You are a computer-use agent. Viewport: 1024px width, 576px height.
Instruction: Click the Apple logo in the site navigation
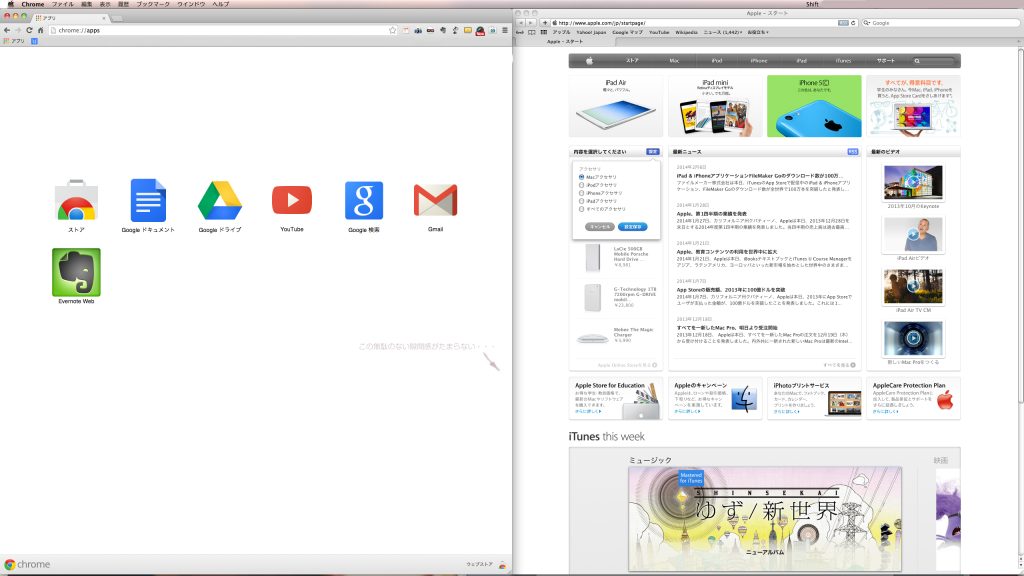[589, 61]
